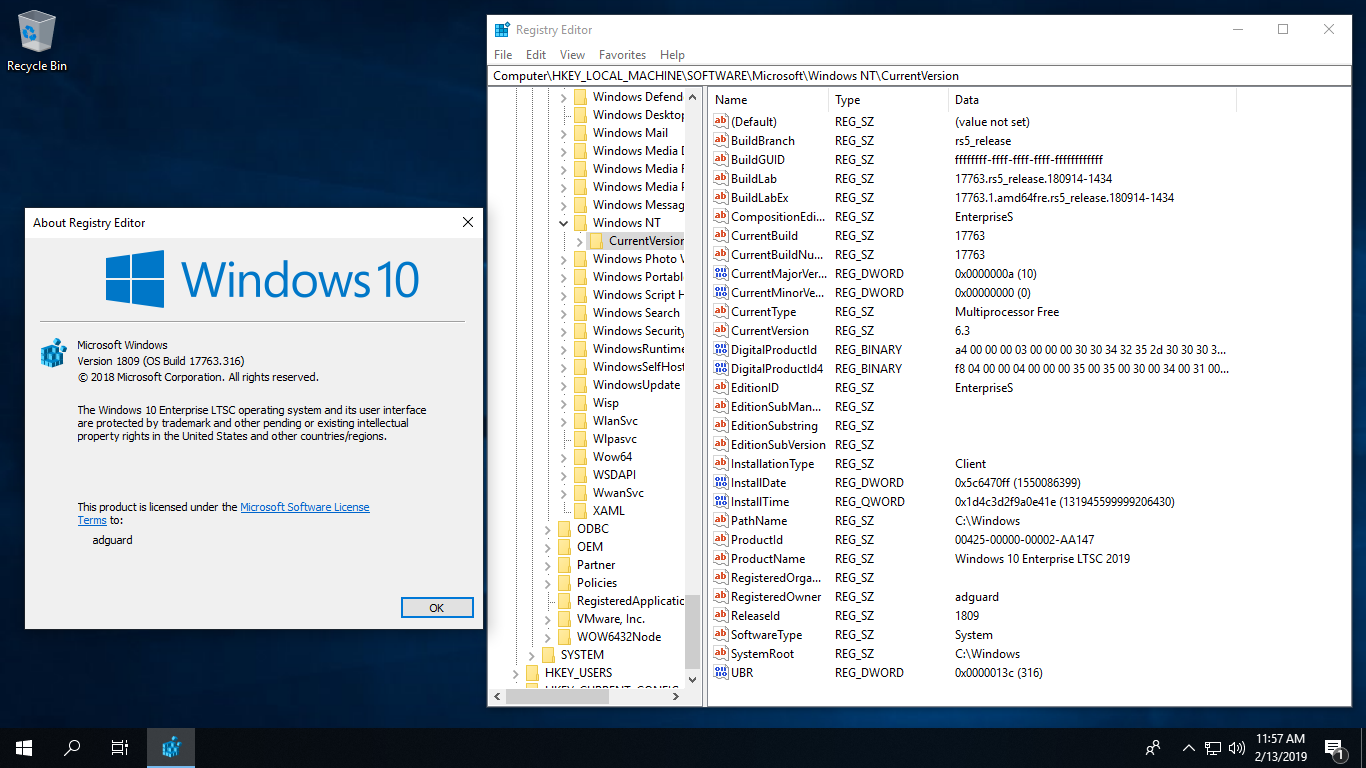Click the network status tray icon
The image size is (1366, 768).
1213,747
